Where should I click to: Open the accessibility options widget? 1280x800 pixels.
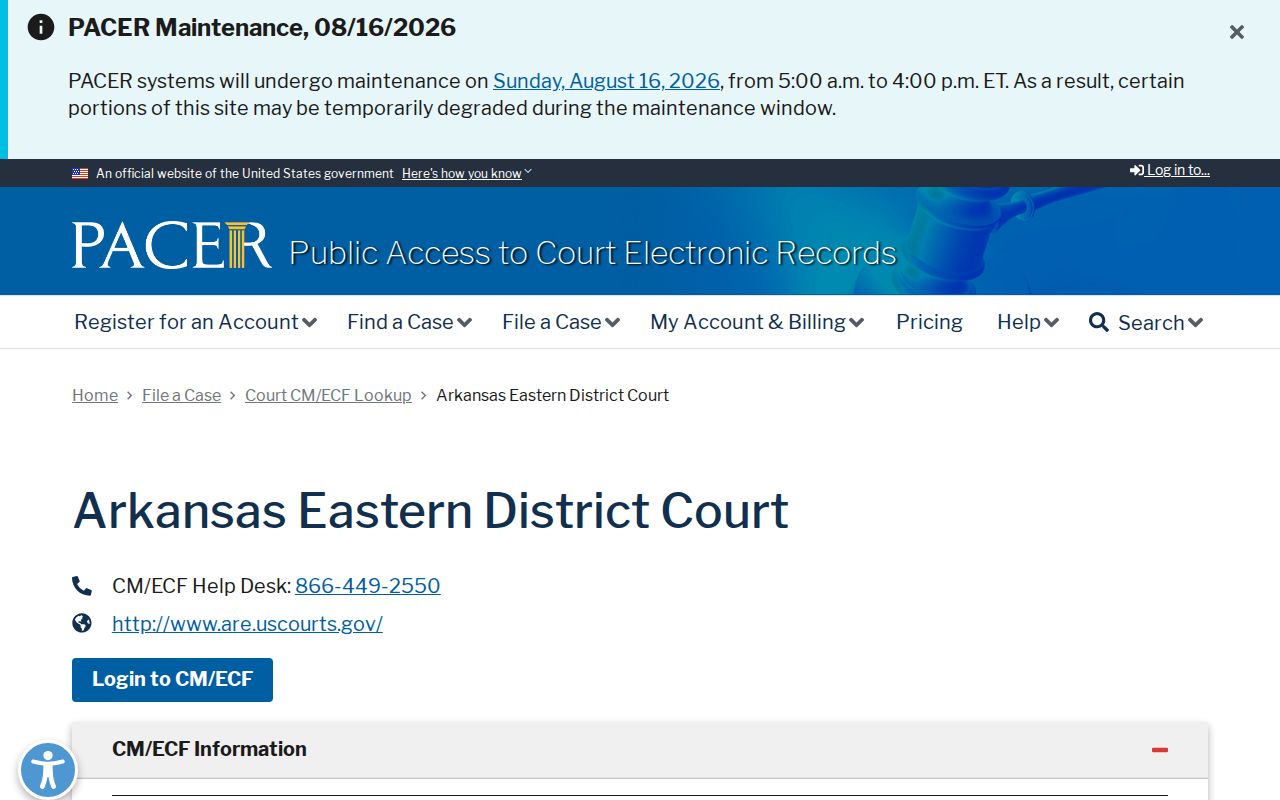[47, 770]
